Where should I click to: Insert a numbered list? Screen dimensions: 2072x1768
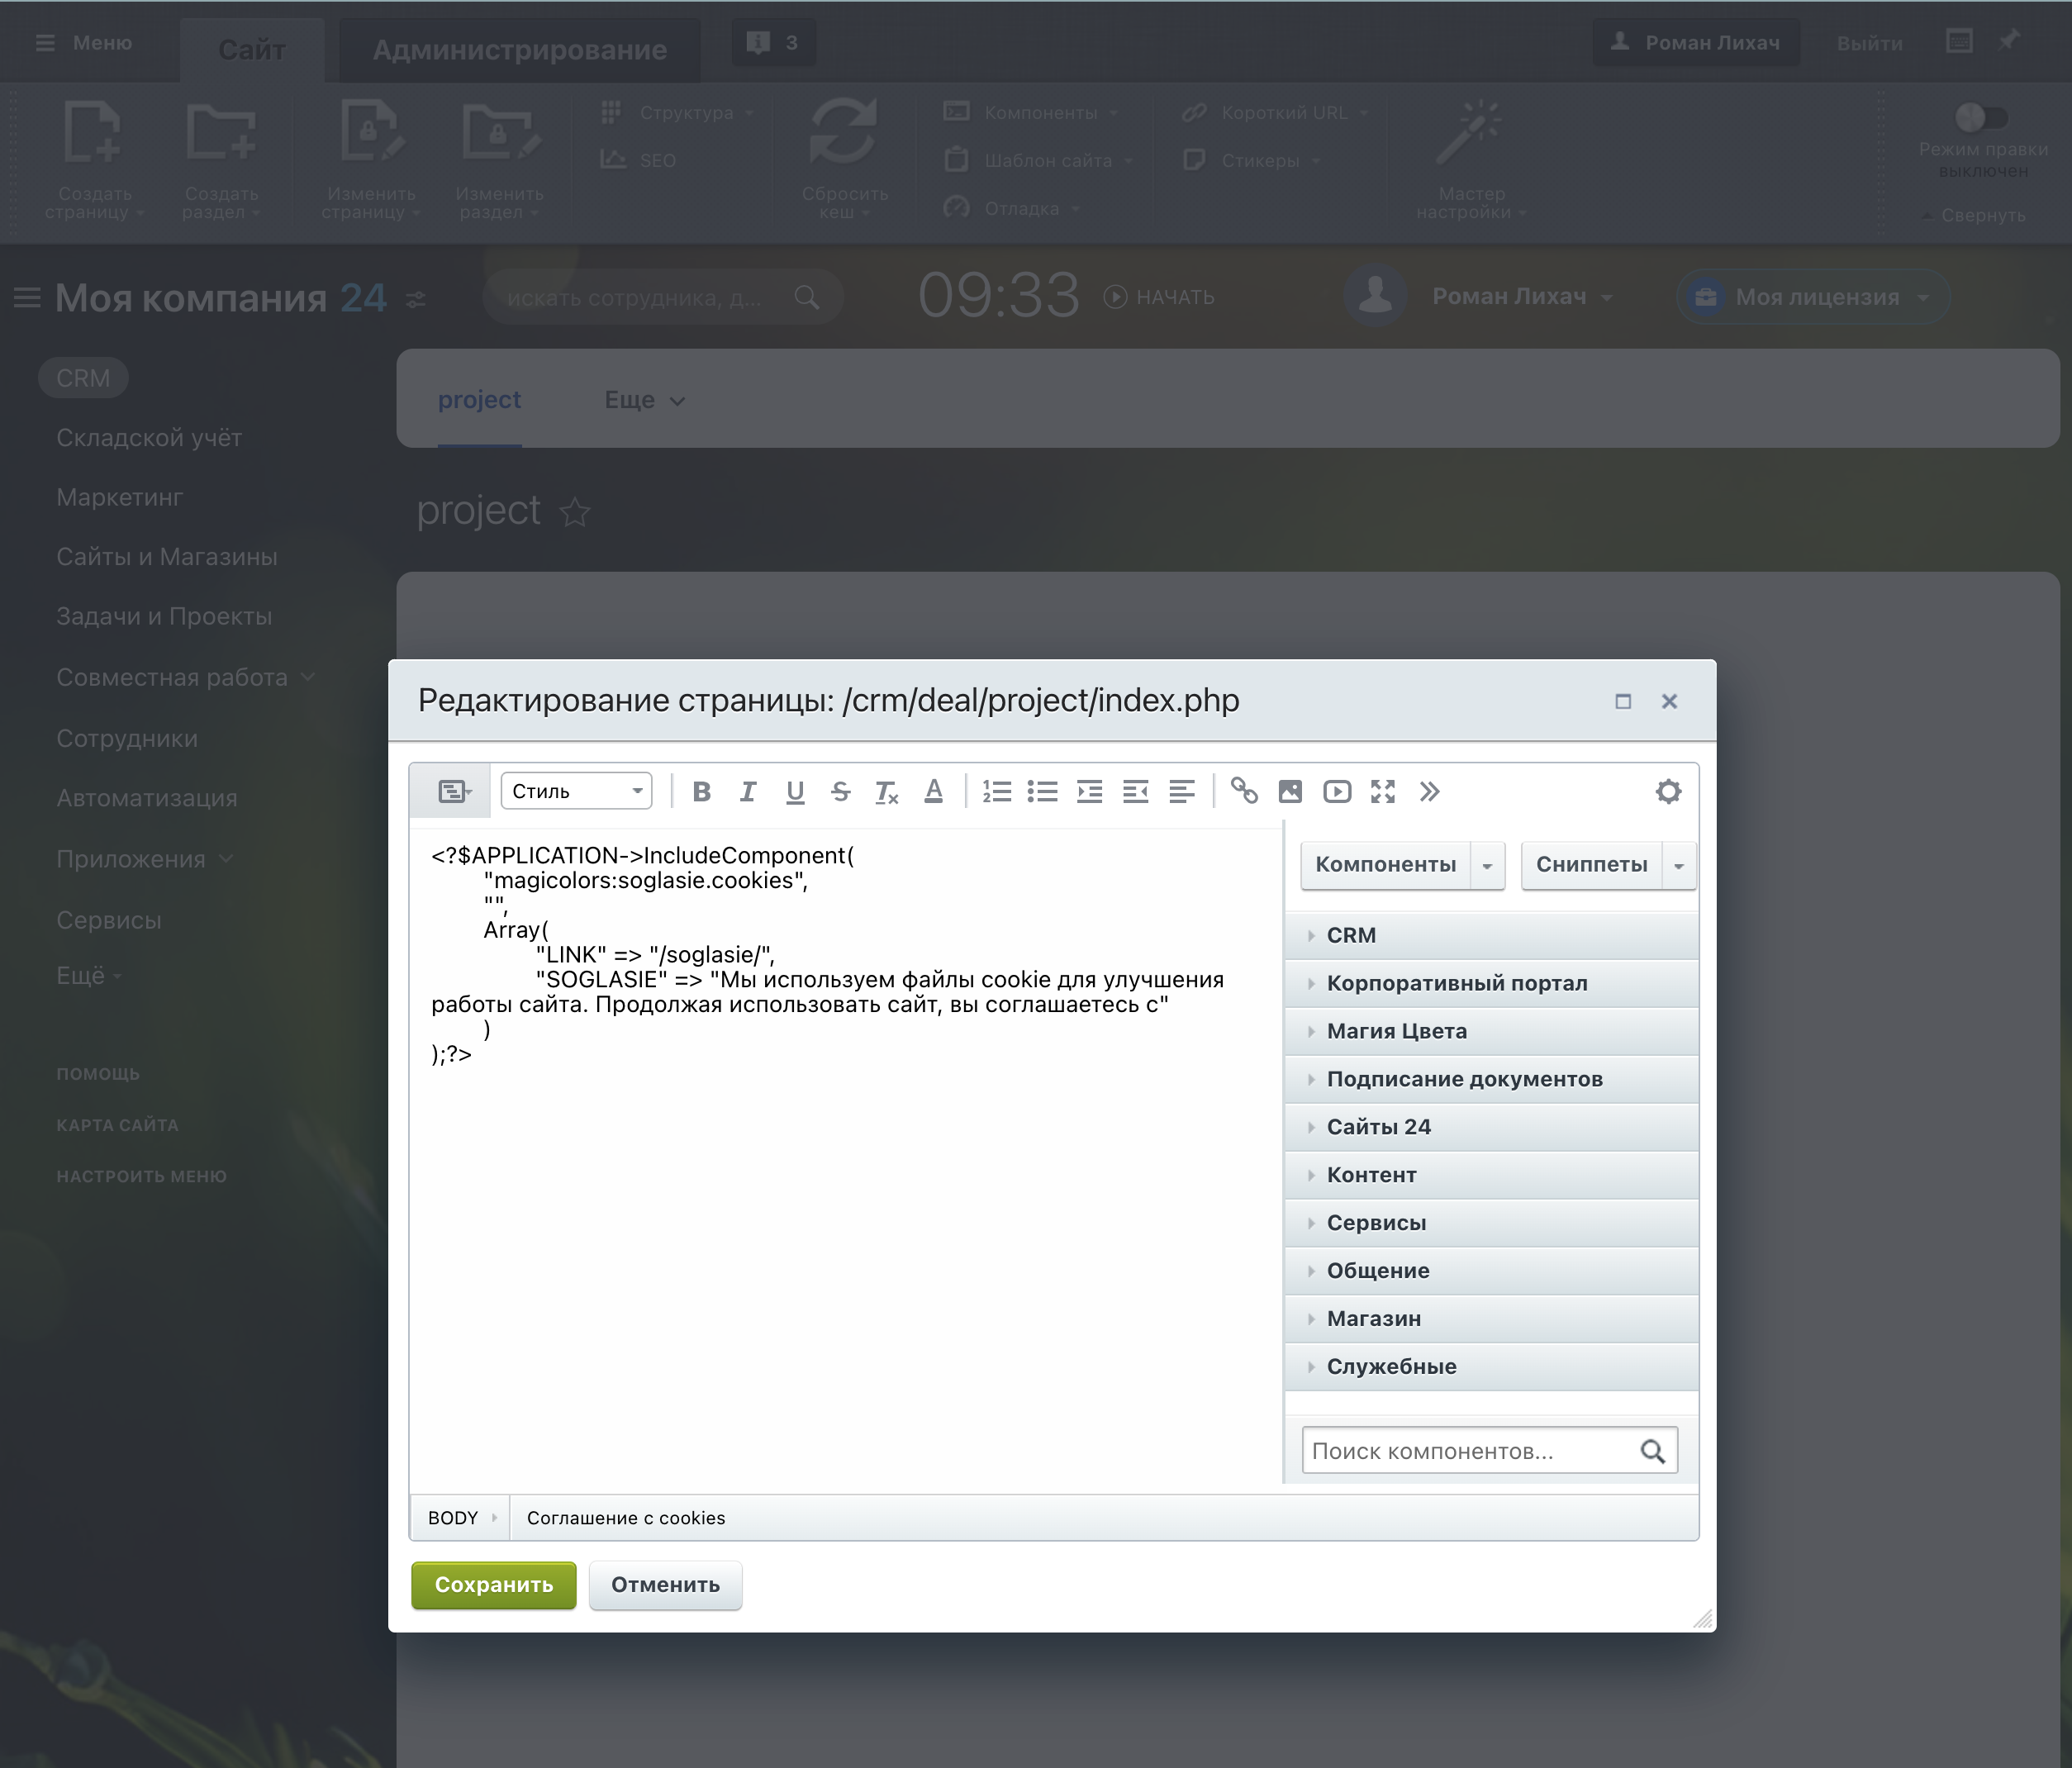point(996,792)
